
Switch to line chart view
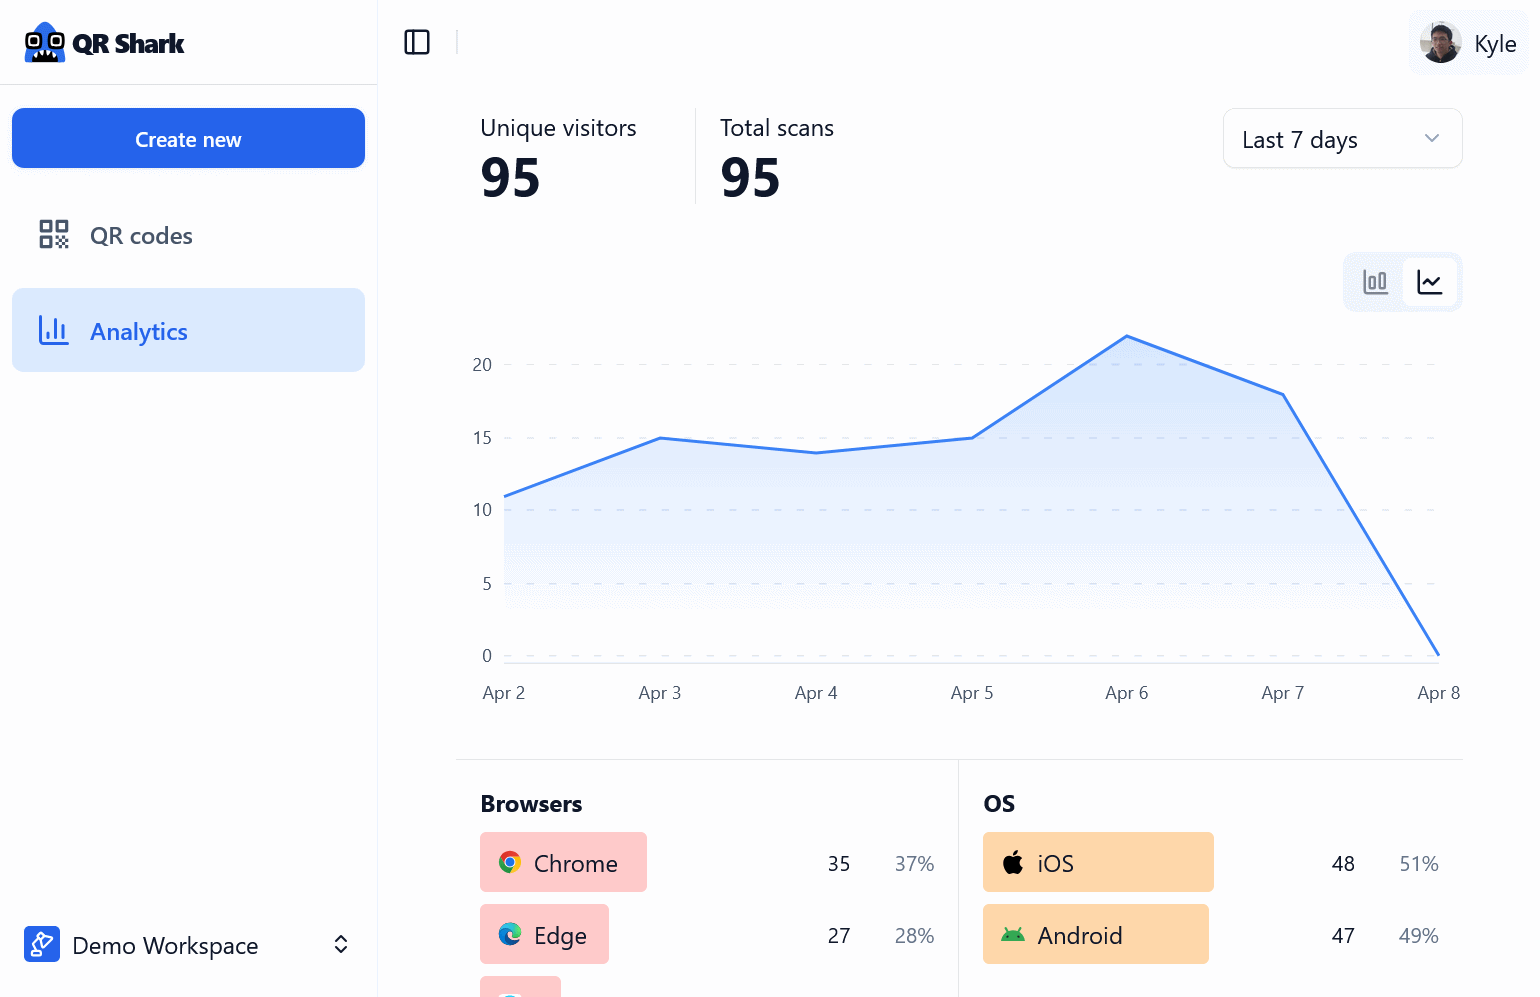point(1430,282)
